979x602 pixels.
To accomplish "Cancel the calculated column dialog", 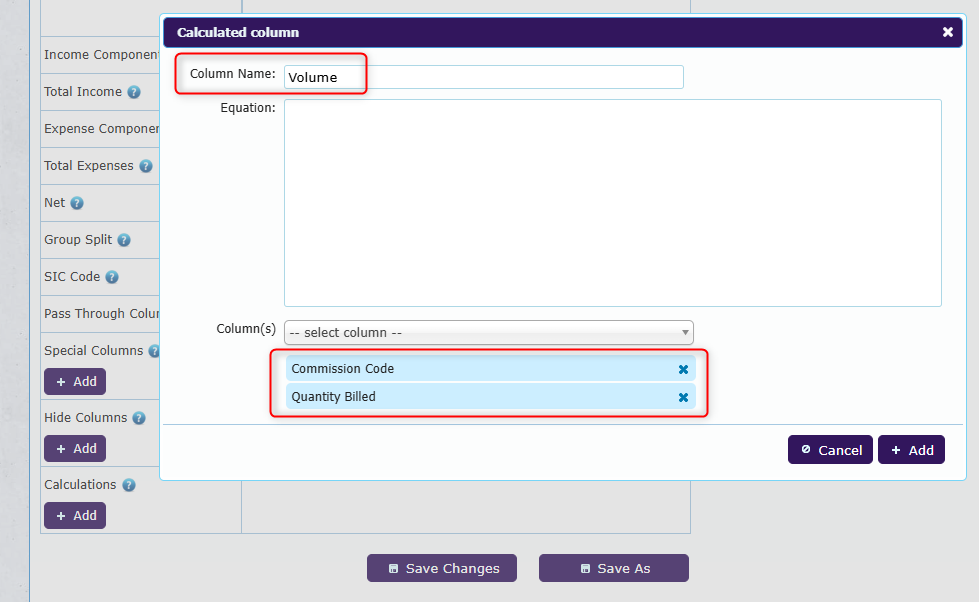I will (x=830, y=450).
